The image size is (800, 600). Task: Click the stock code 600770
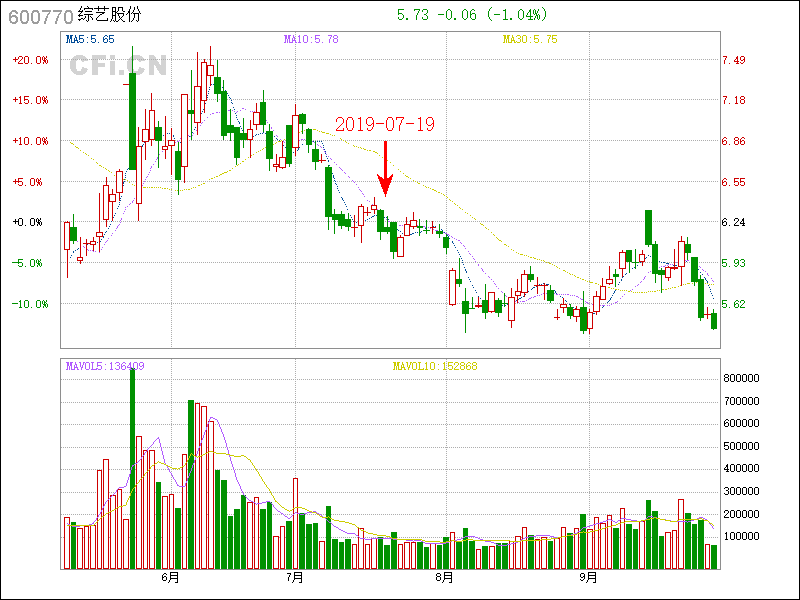tap(40, 15)
